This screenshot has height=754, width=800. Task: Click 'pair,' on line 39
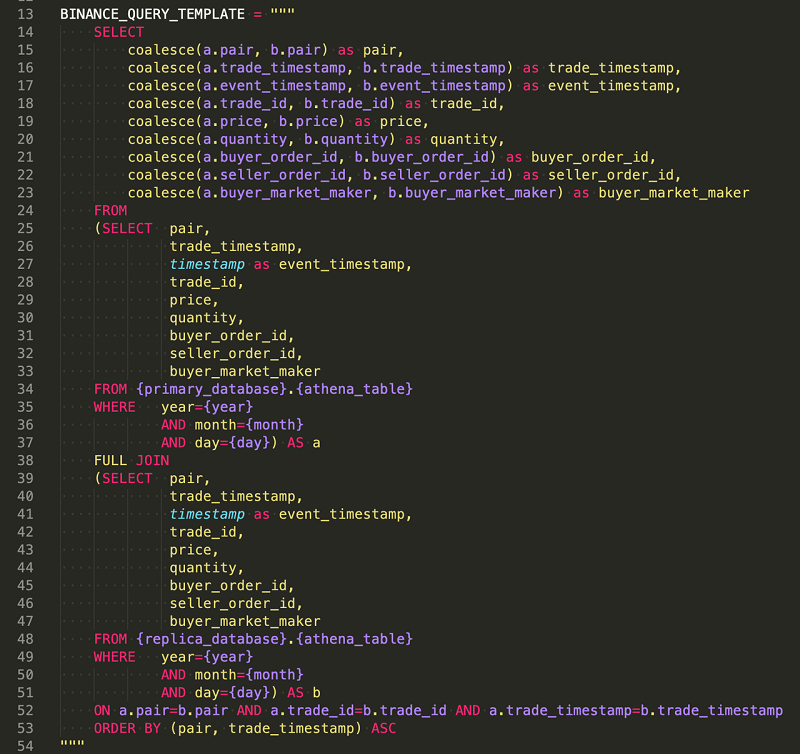point(190,479)
